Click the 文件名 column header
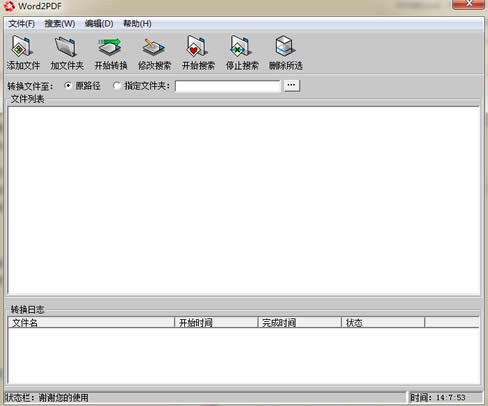 (91, 322)
